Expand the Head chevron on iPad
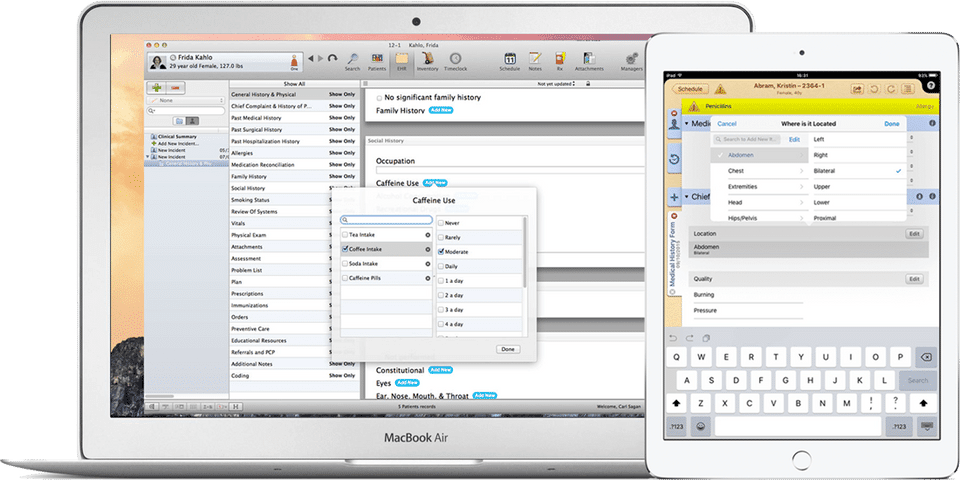960x480 pixels. [801, 203]
